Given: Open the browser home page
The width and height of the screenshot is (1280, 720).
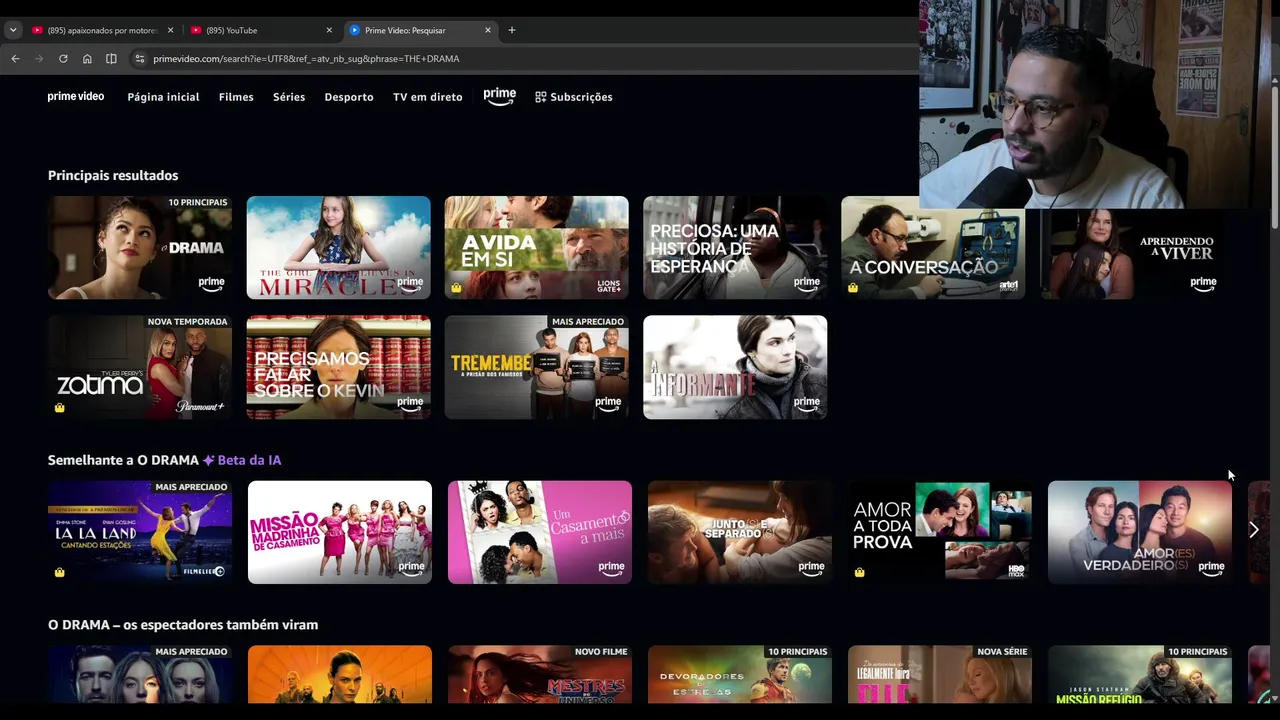Looking at the screenshot, I should point(87,59).
